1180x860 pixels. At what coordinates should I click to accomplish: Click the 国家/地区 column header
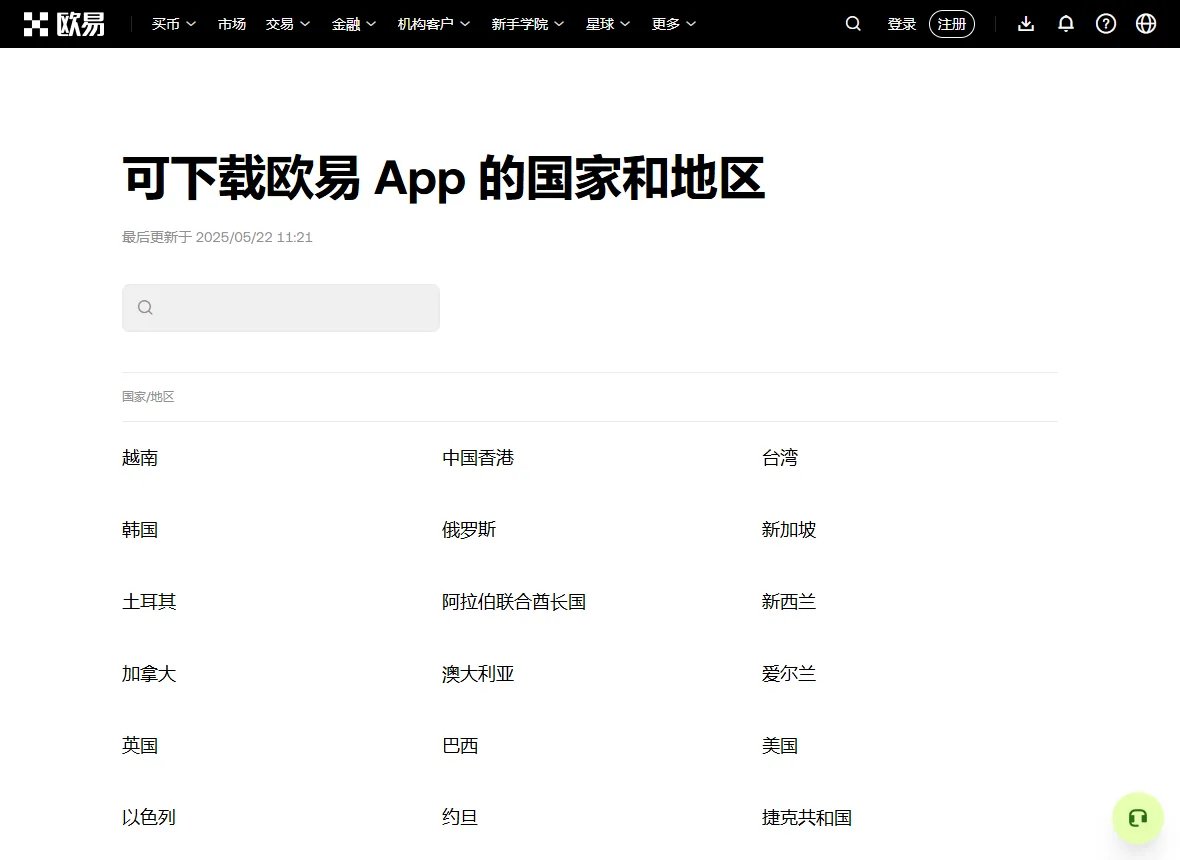(x=148, y=397)
